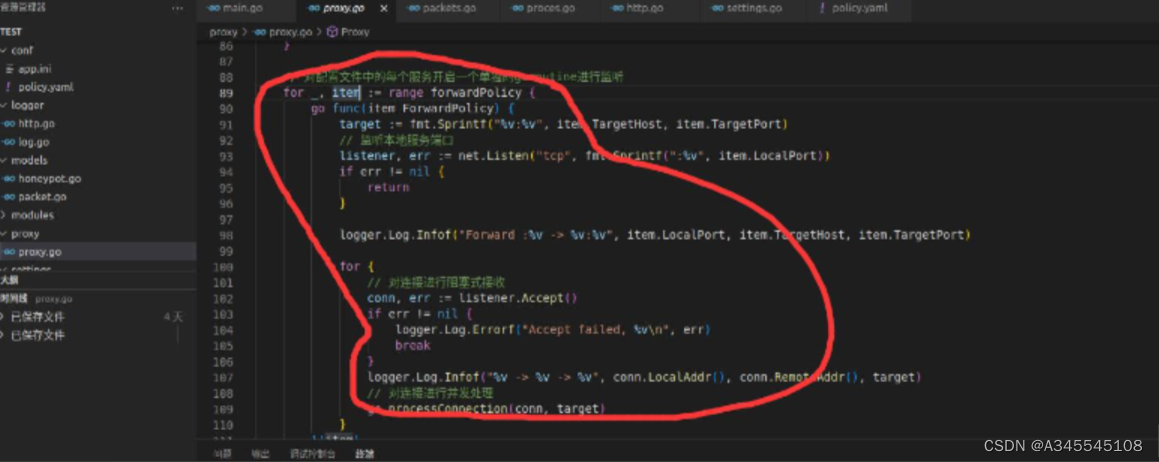Expand the second 已保存文件 timeline entry
Viewport: 1159px width, 462px height.
[37, 336]
